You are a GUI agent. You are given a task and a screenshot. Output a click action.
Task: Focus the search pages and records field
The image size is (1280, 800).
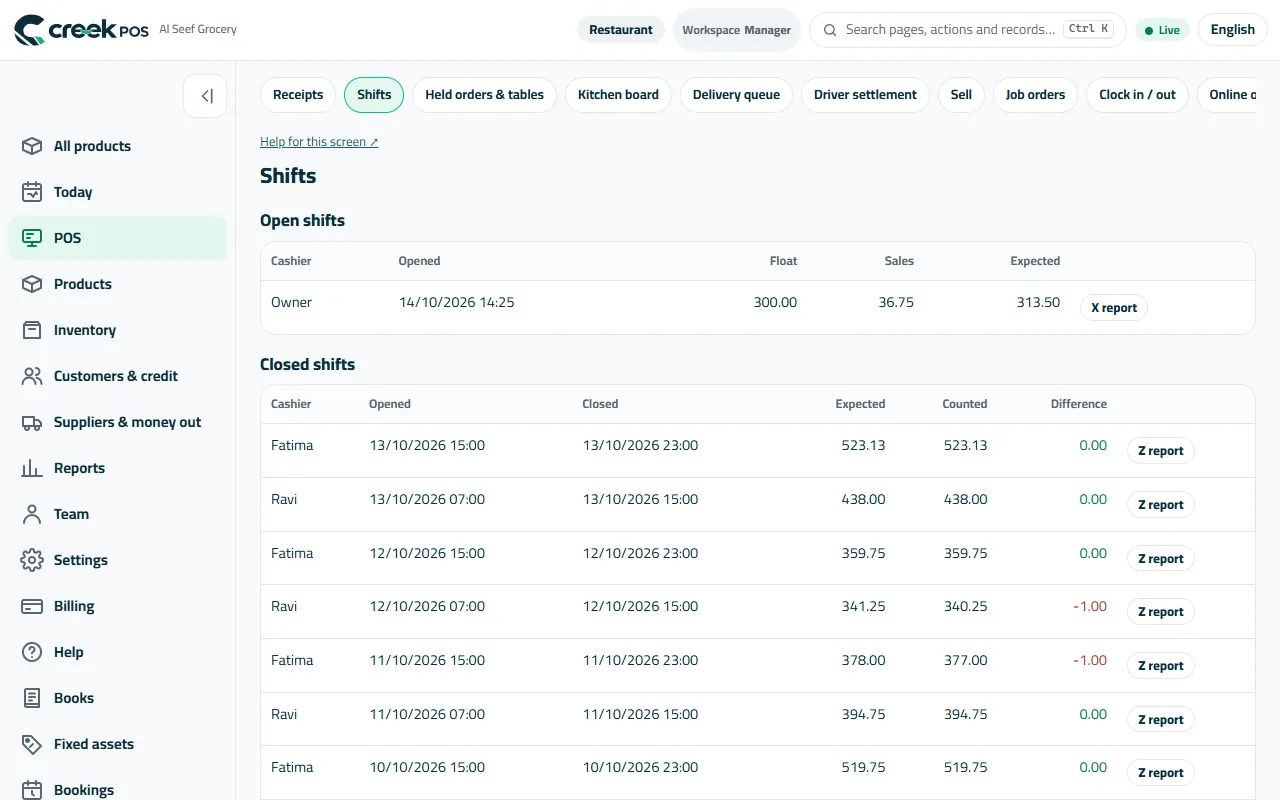coord(967,30)
